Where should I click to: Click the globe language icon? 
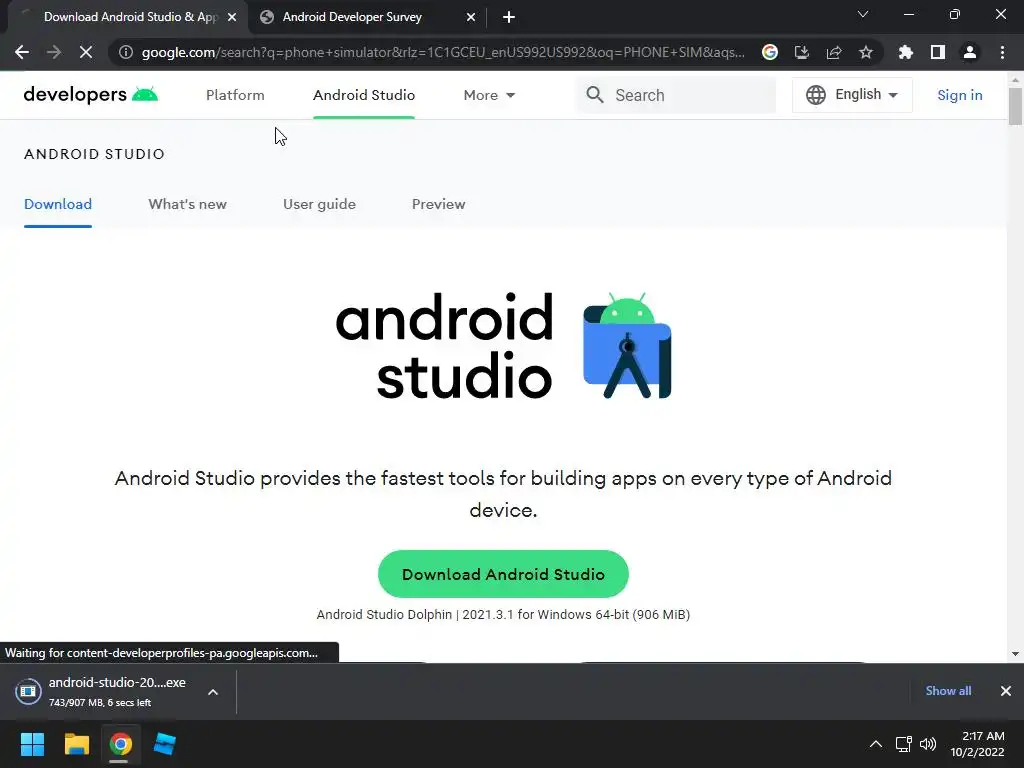point(816,95)
